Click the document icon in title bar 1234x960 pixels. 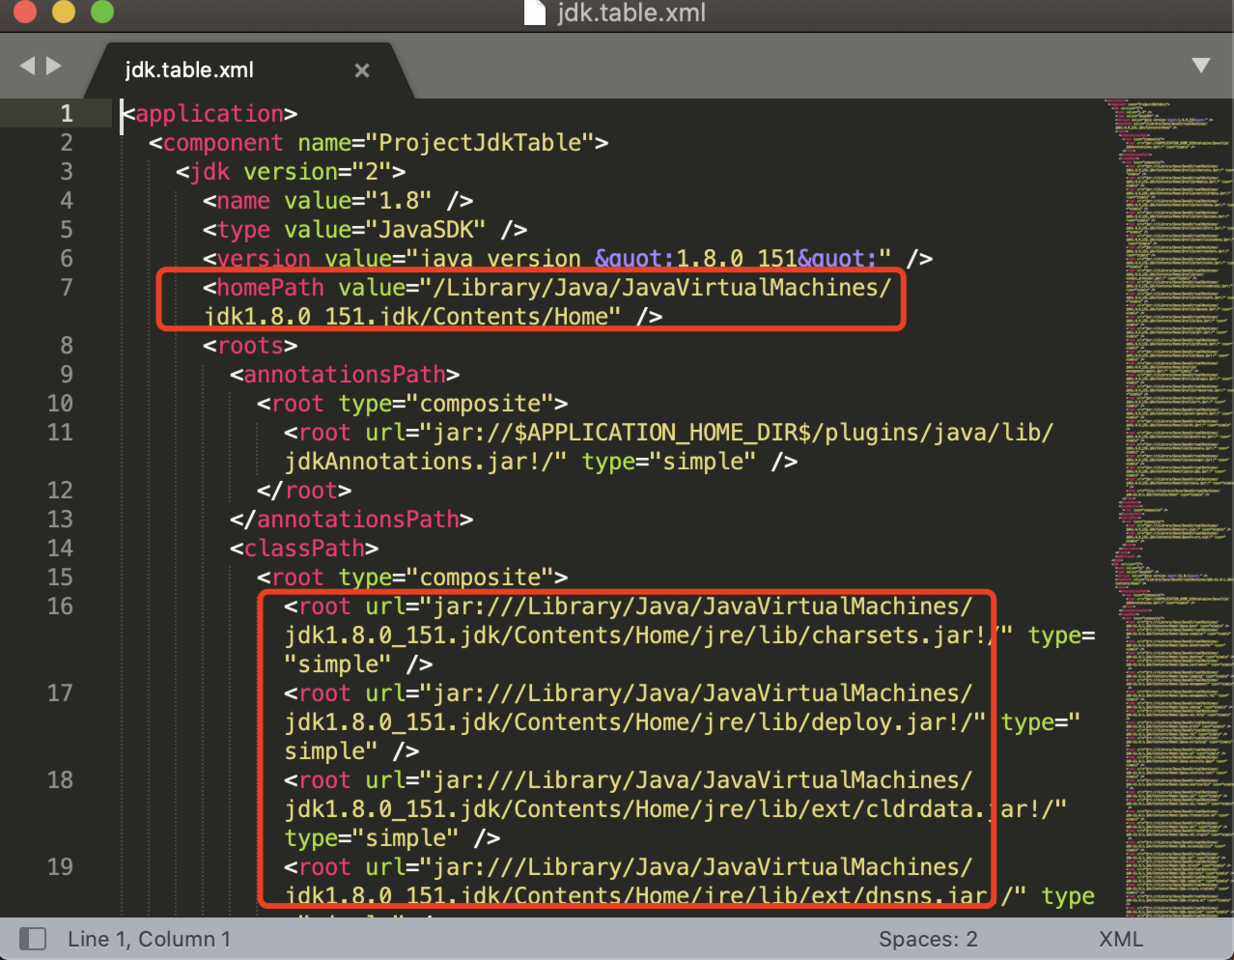coord(535,13)
